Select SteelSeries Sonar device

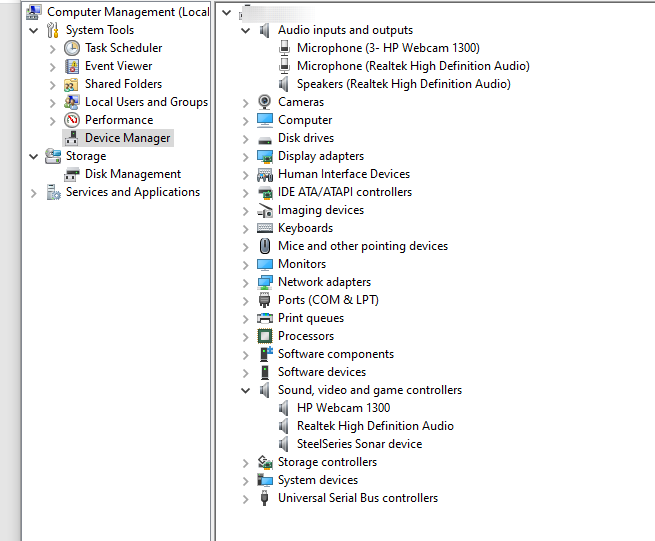pos(359,444)
